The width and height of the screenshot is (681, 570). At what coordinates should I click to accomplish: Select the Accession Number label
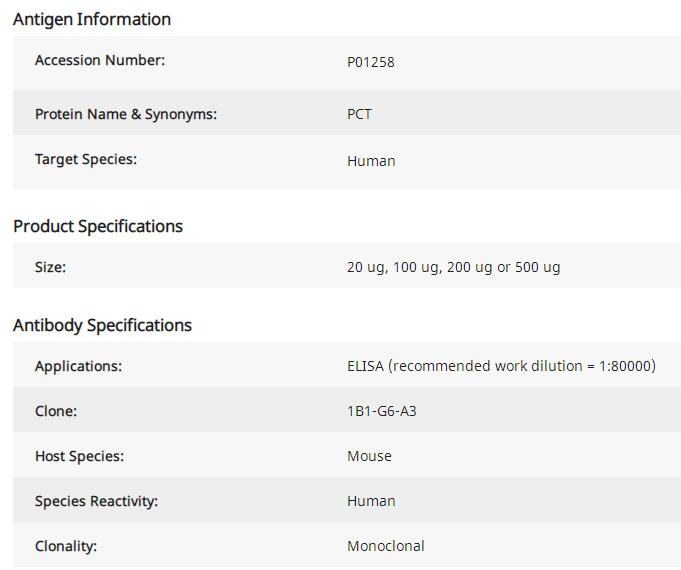(x=100, y=60)
